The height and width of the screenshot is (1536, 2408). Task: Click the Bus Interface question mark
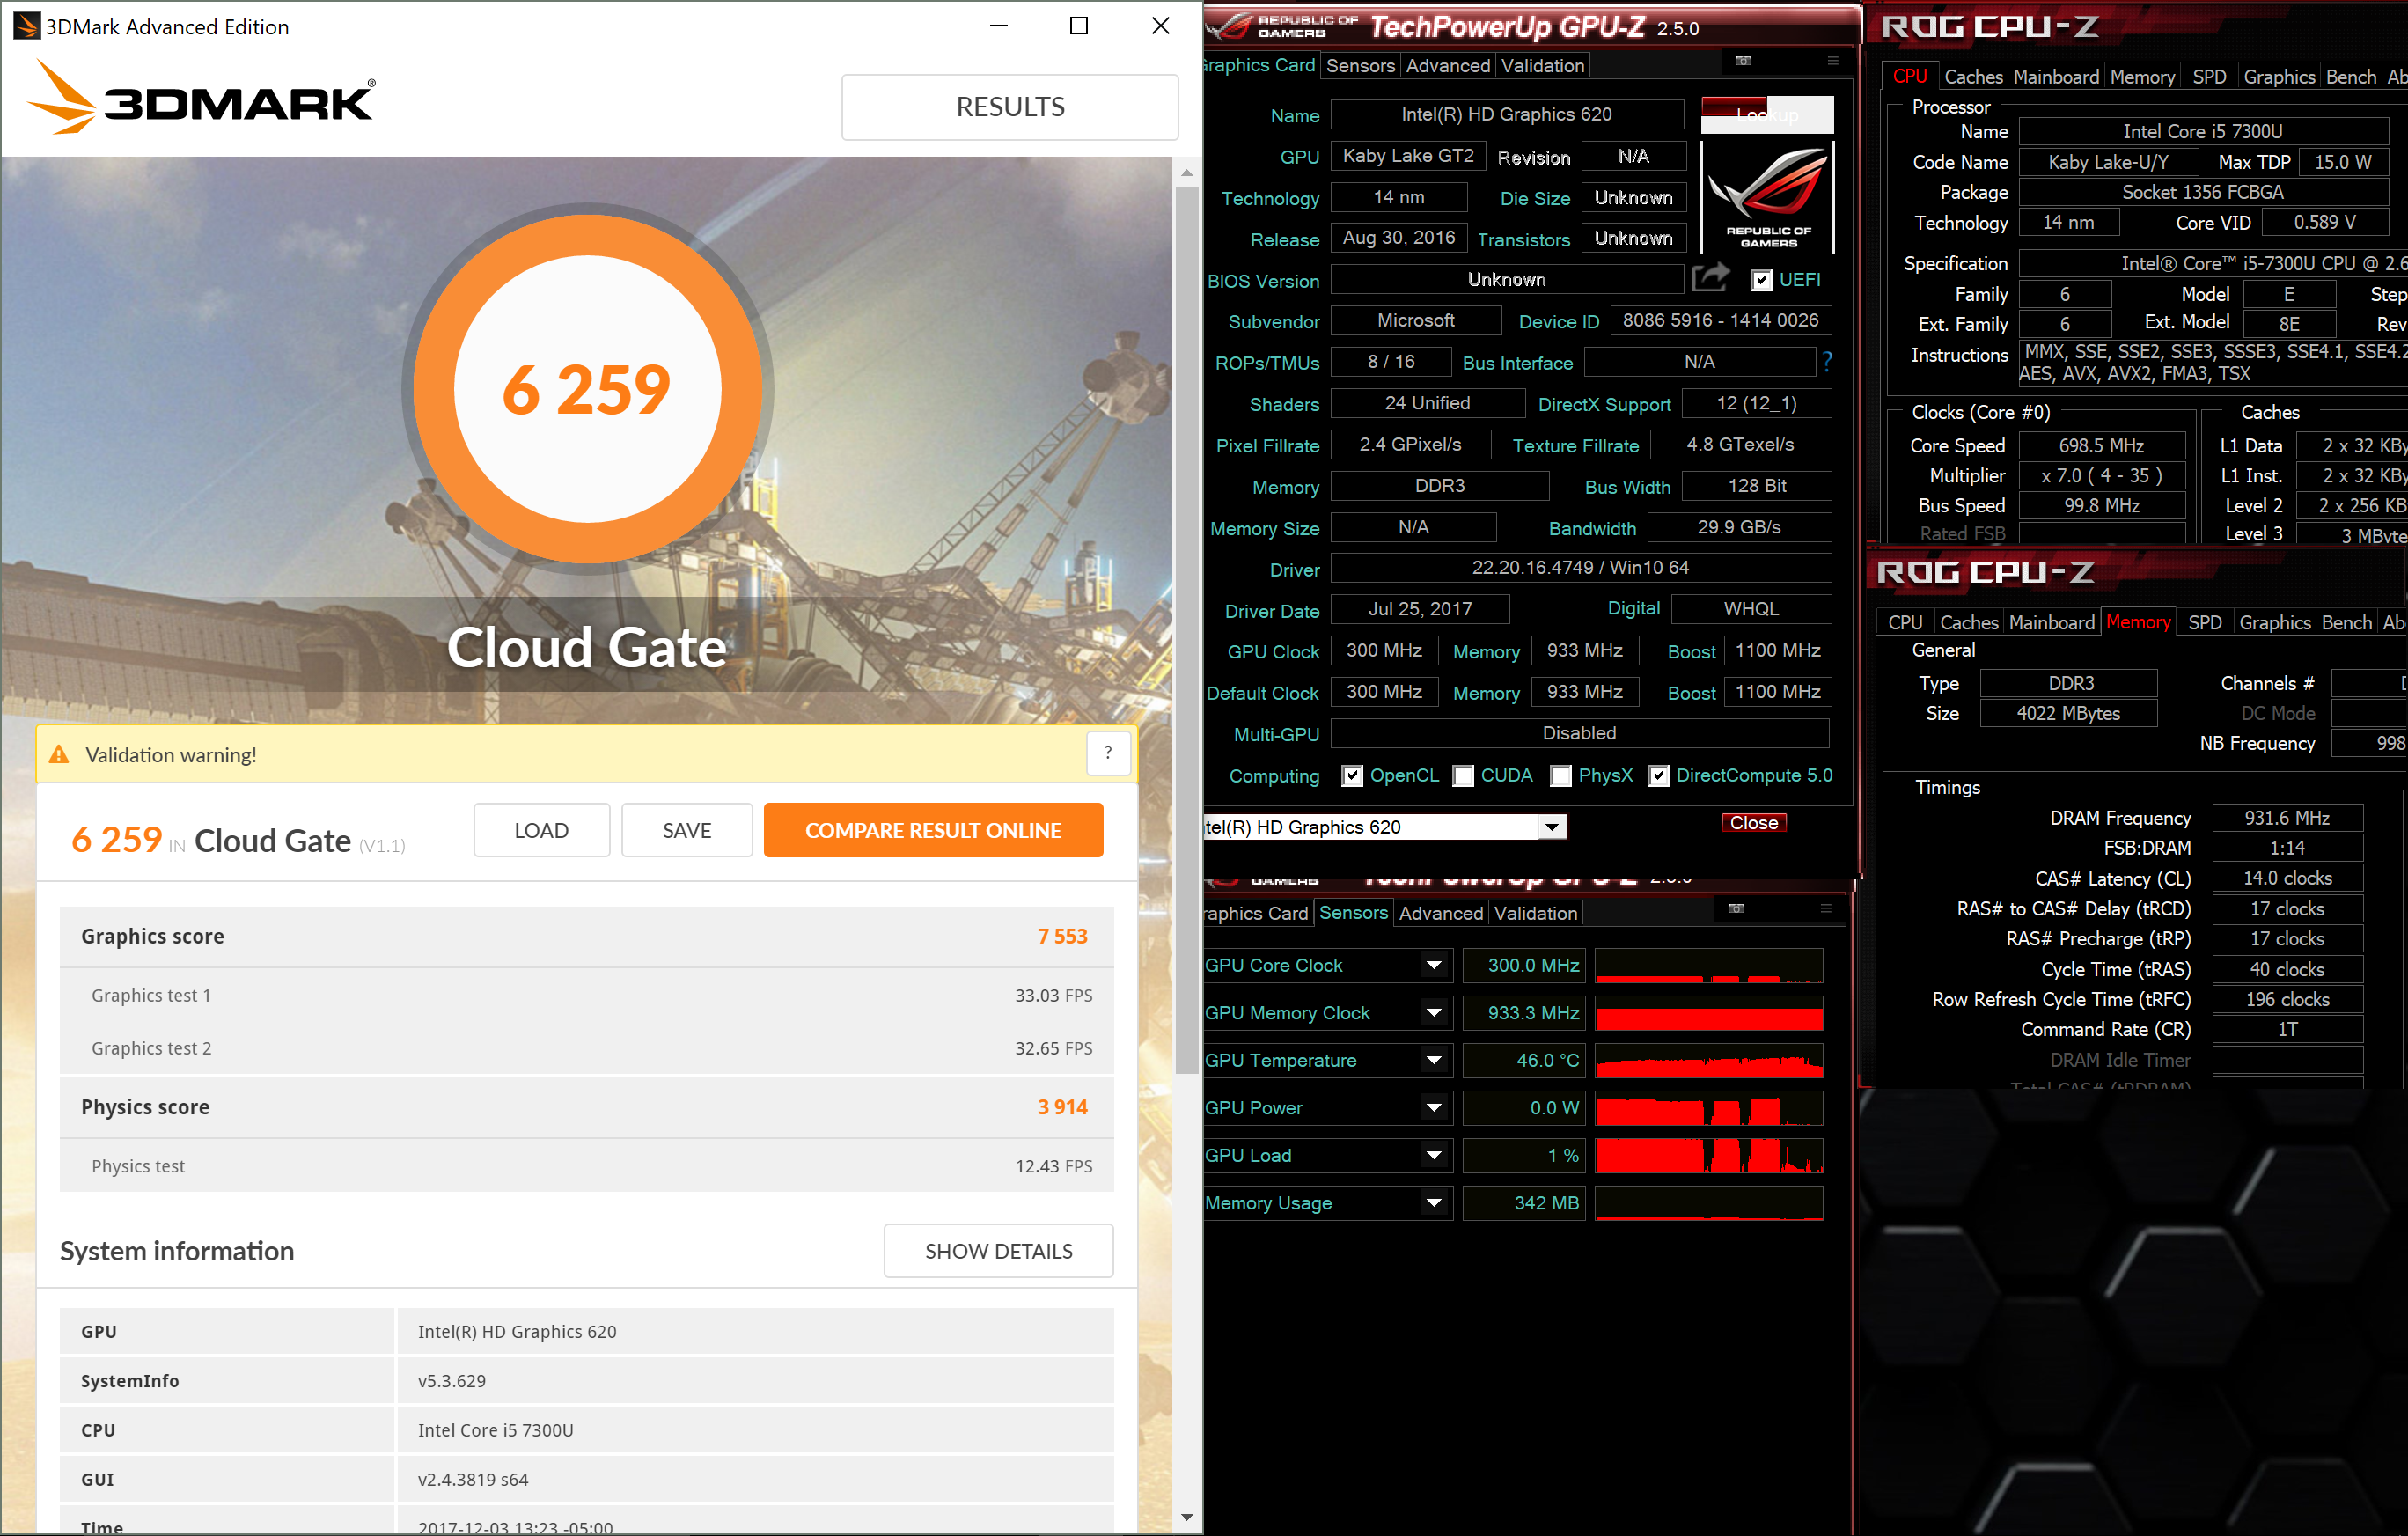tap(1827, 361)
